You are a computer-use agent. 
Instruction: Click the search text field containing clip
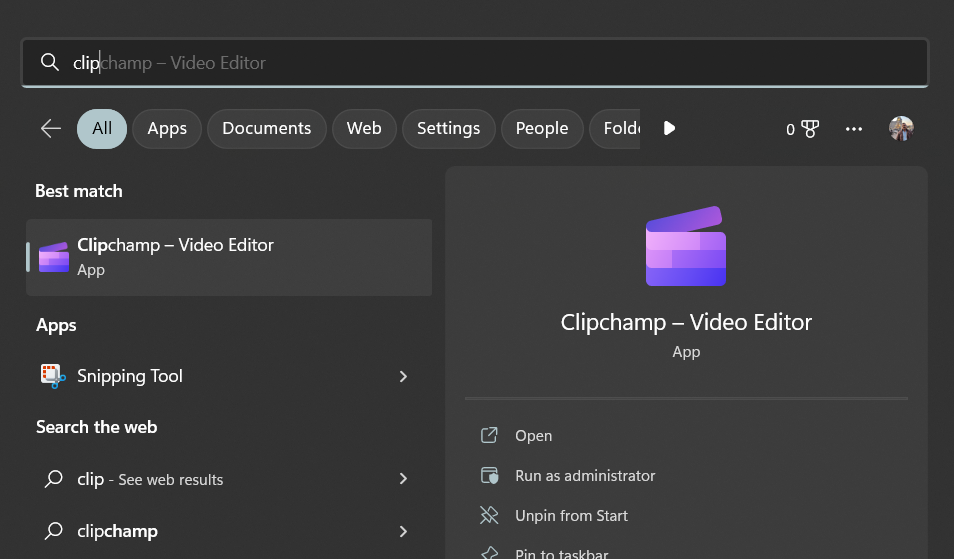pyautogui.click(x=475, y=63)
